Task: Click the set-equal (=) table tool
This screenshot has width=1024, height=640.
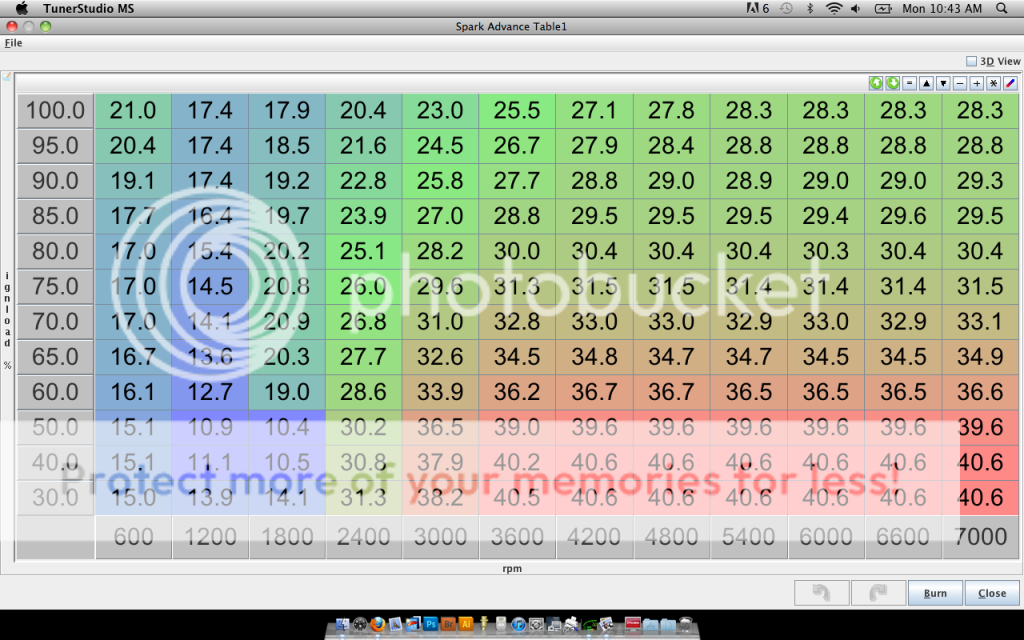Action: point(909,83)
